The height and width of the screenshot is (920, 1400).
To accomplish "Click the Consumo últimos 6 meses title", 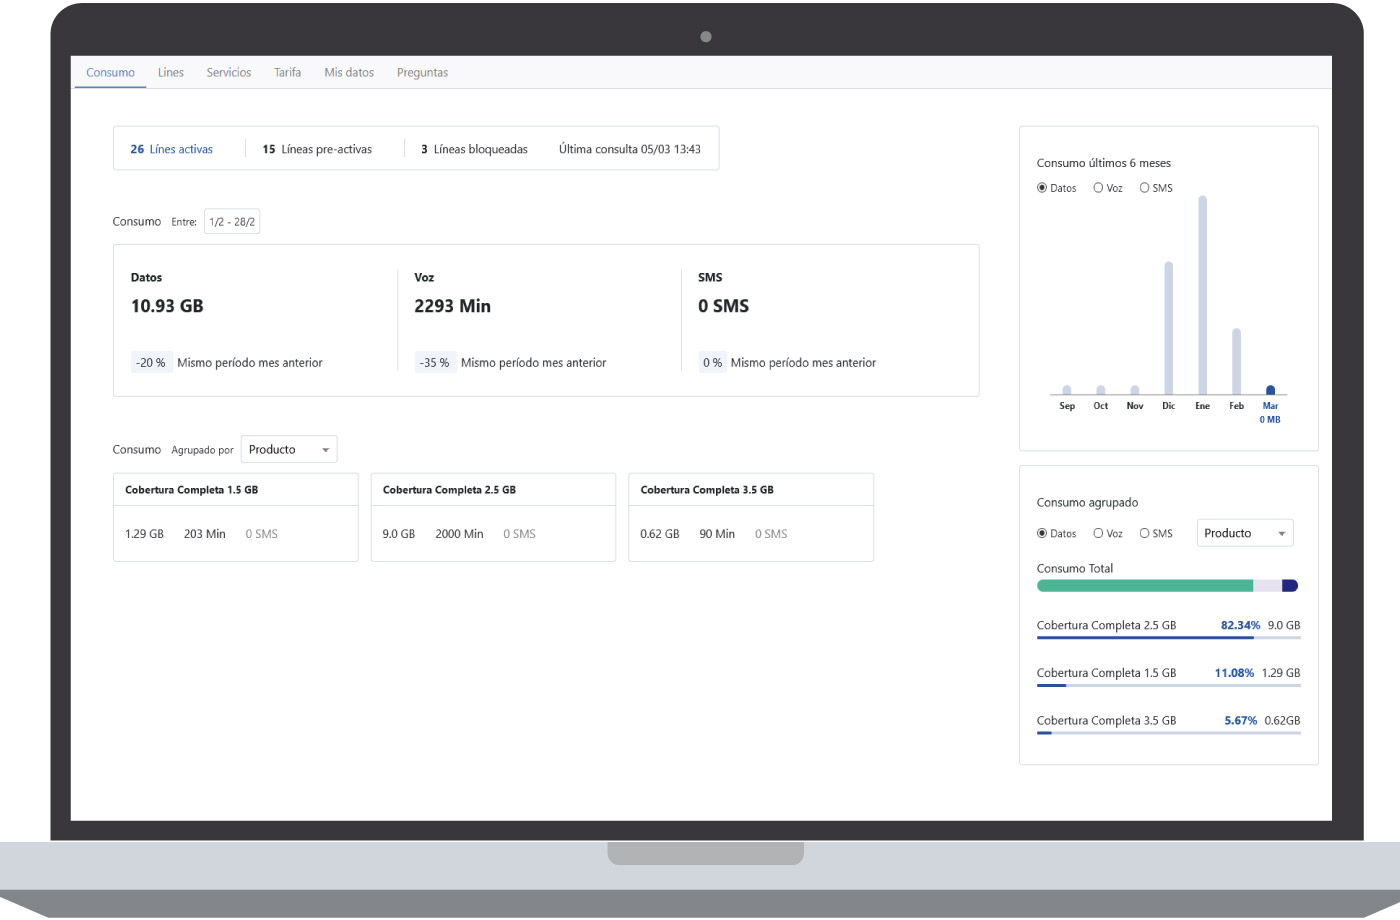I will (1104, 163).
